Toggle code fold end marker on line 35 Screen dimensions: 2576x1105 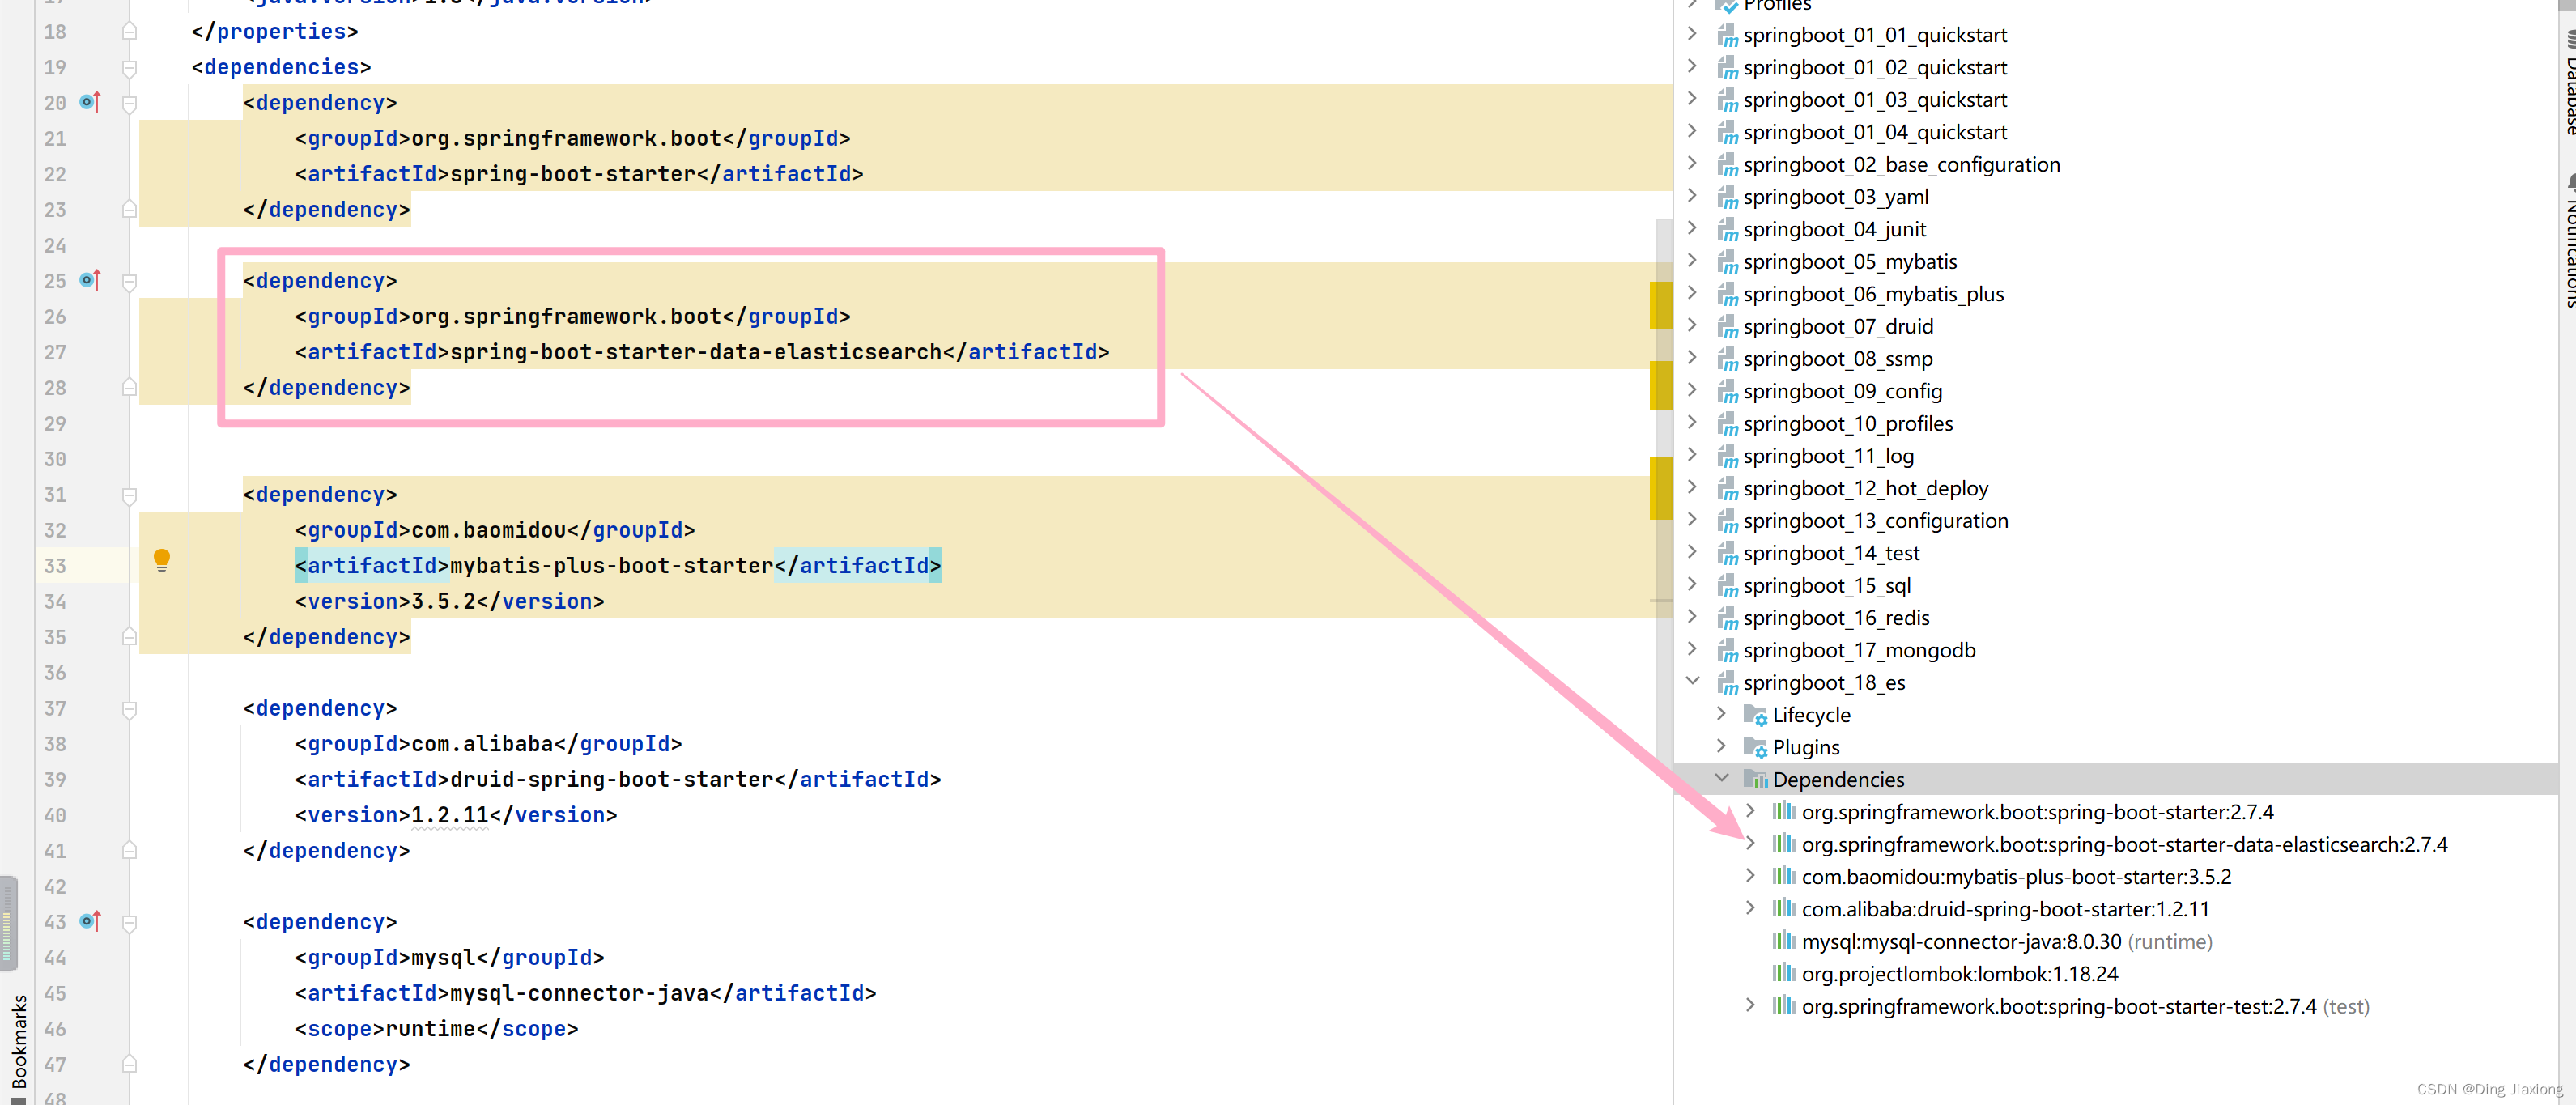pos(129,636)
